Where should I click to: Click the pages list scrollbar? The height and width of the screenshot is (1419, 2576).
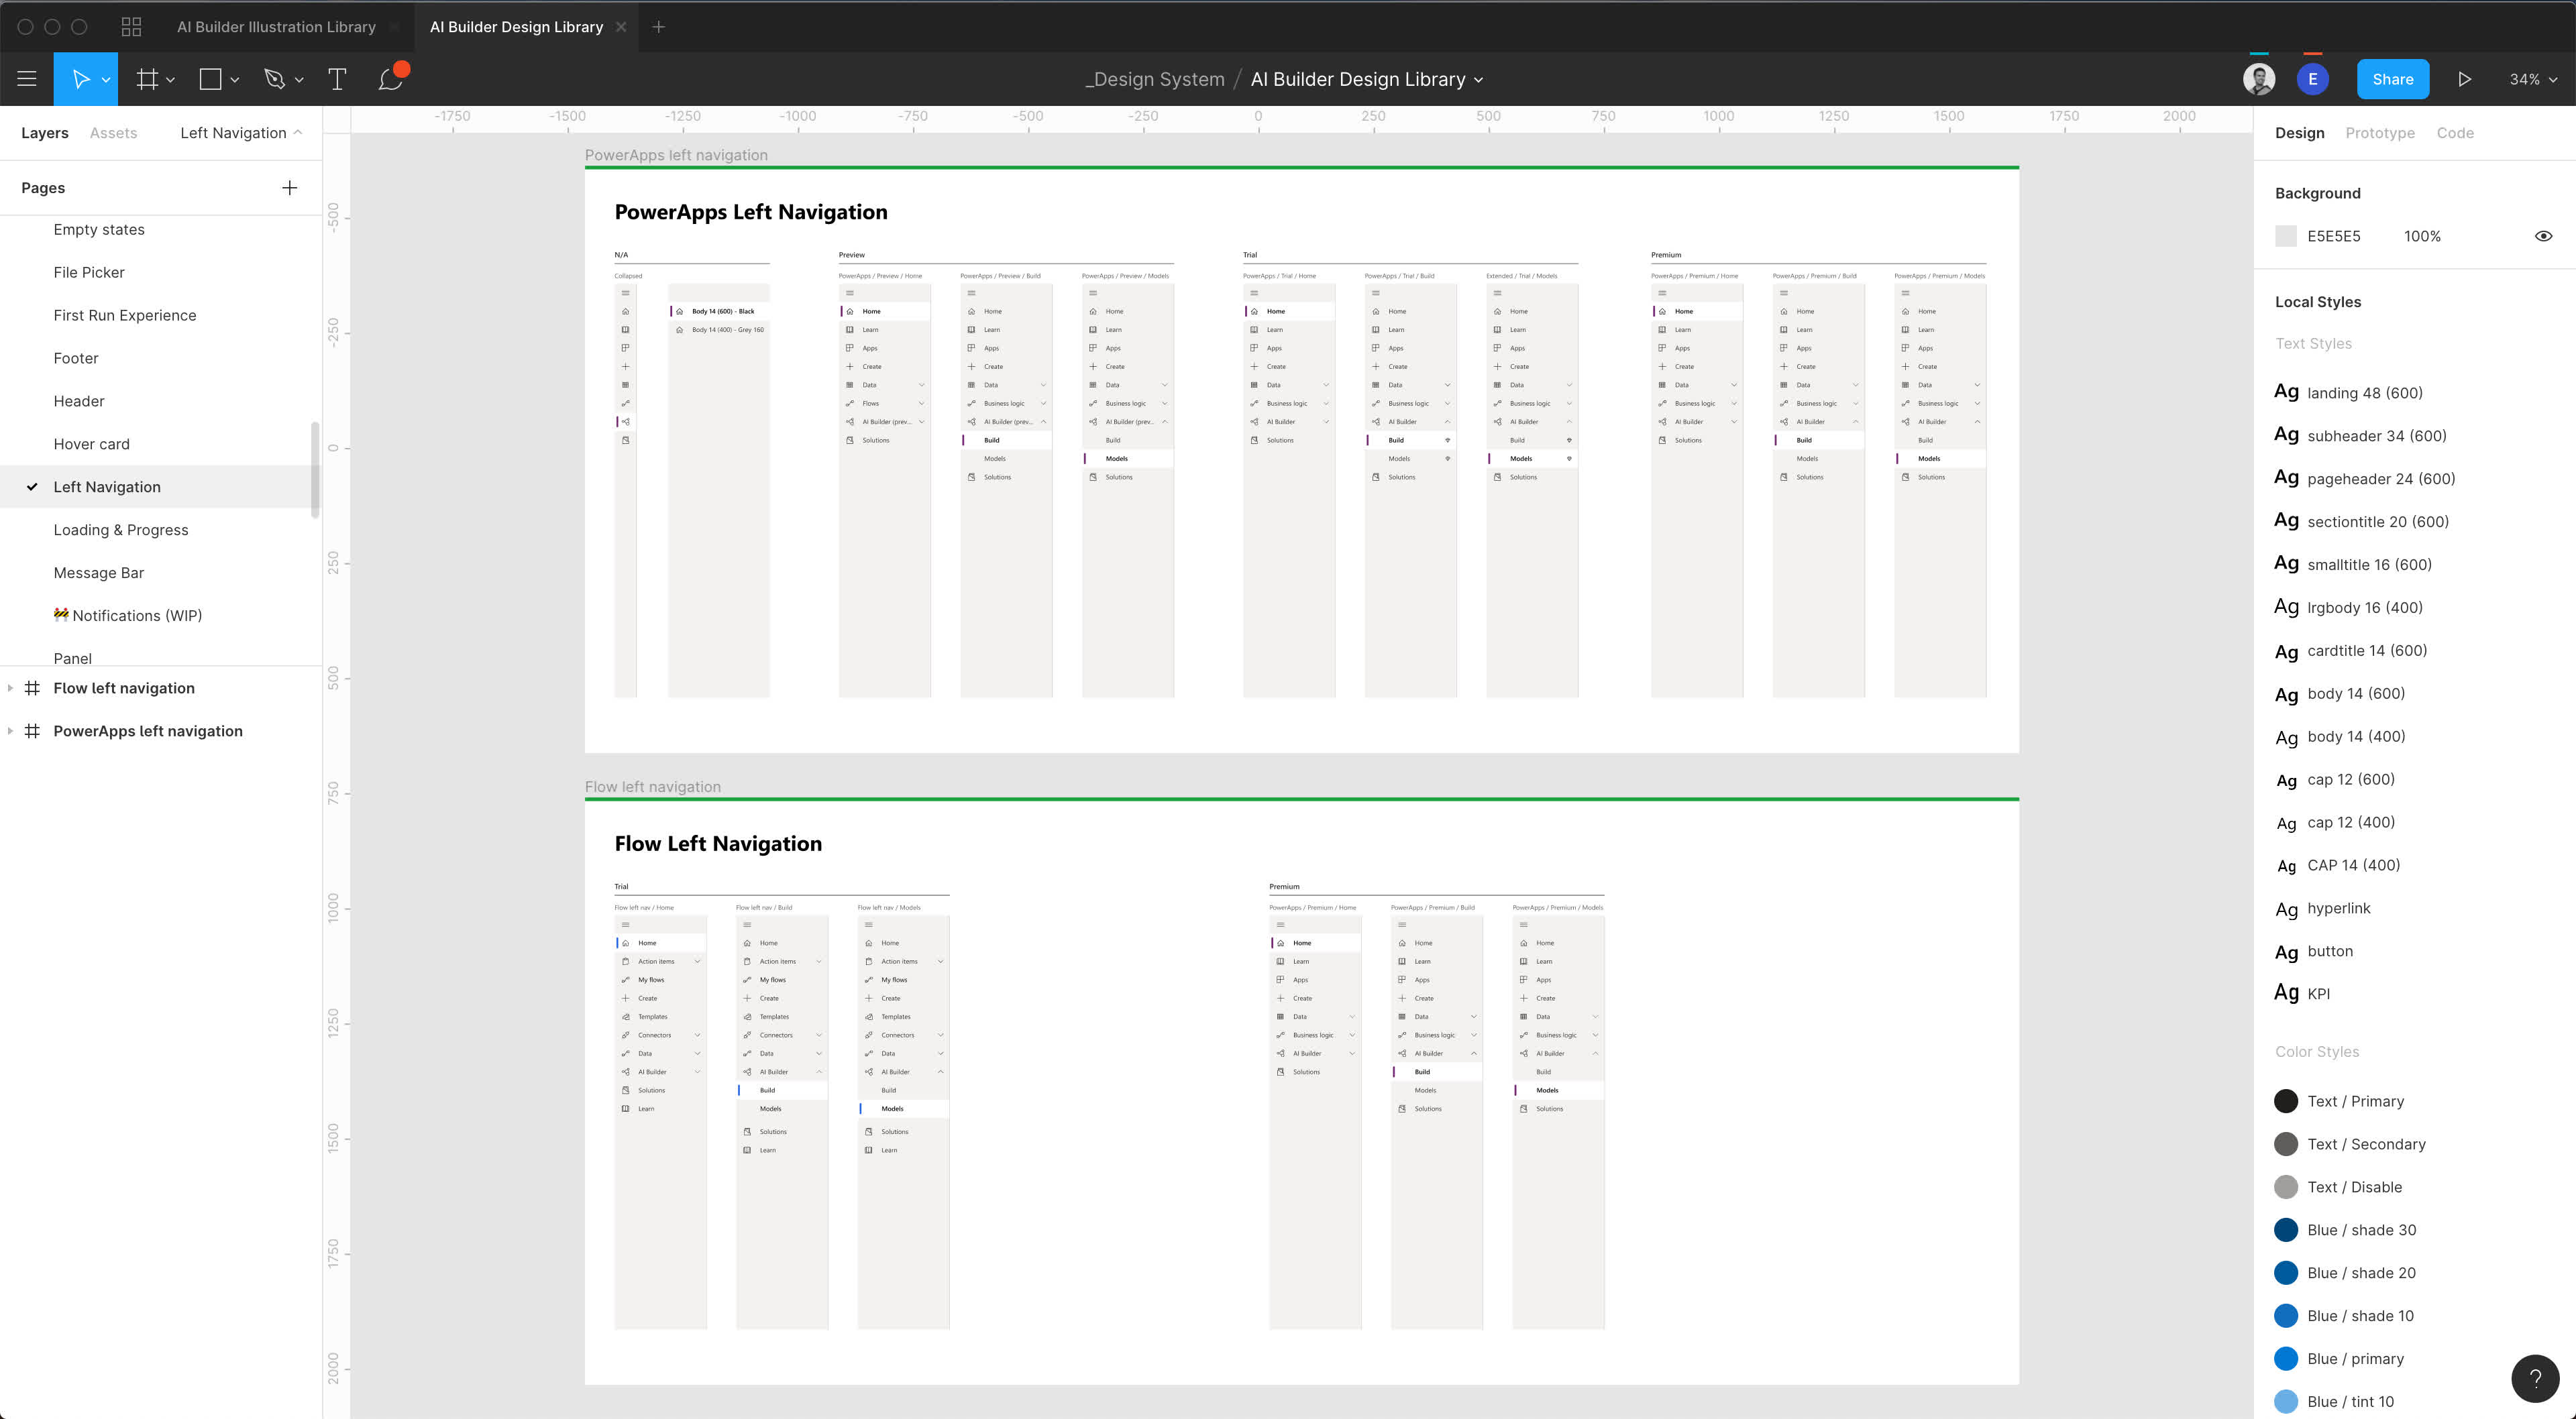point(315,470)
